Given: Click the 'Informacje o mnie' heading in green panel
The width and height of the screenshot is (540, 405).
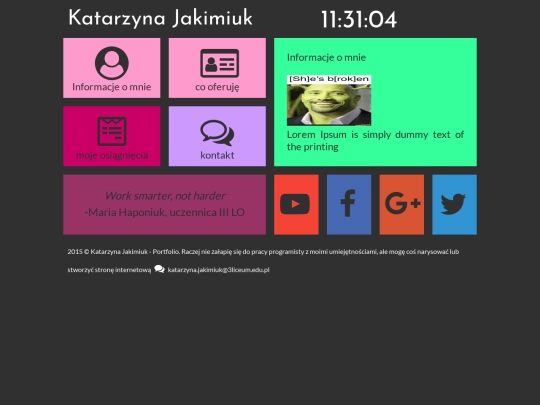Looking at the screenshot, I should (x=326, y=58).
